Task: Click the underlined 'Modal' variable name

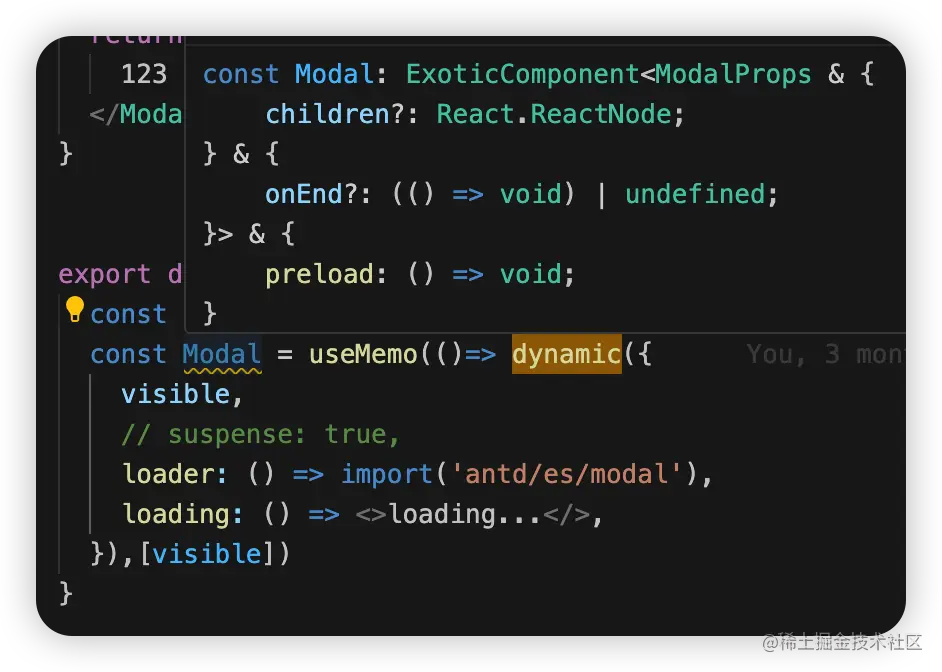Action: tap(222, 354)
